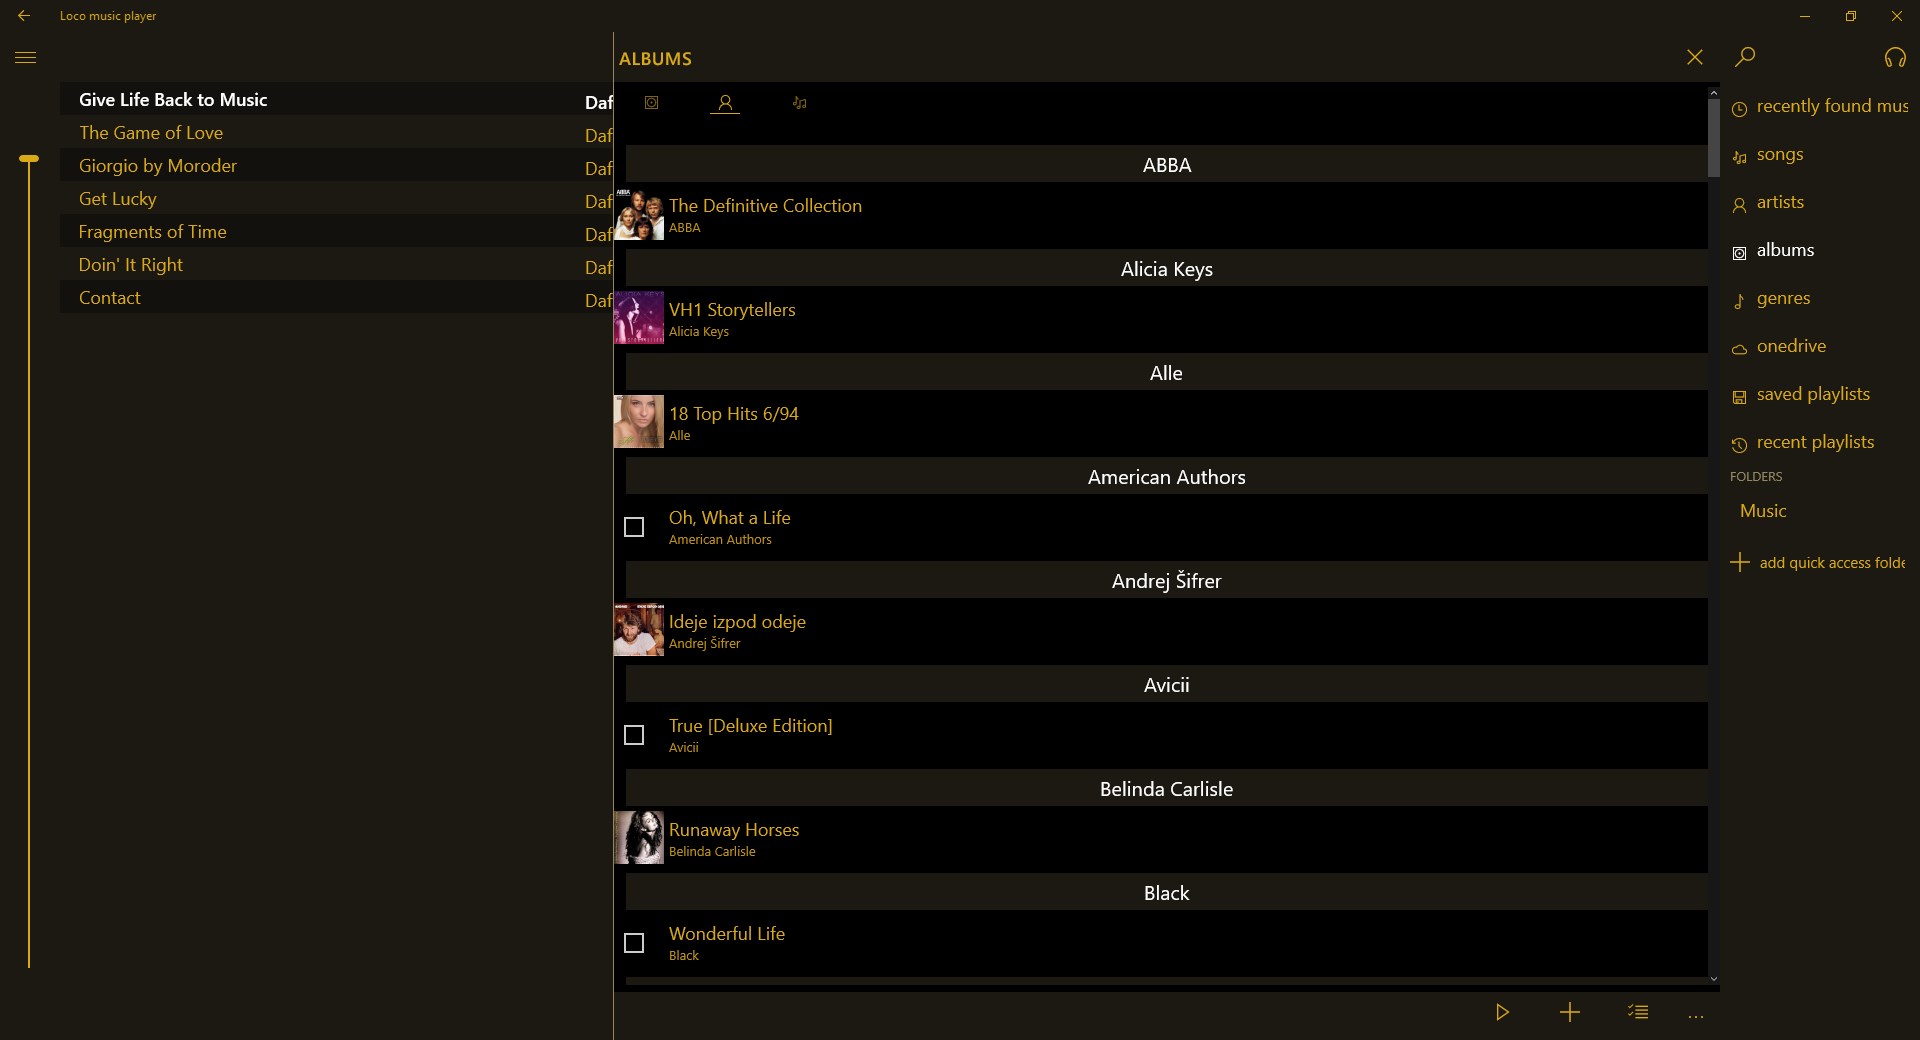This screenshot has height=1040, width=1920.
Task: Select the artist sorting icon
Action: (725, 102)
